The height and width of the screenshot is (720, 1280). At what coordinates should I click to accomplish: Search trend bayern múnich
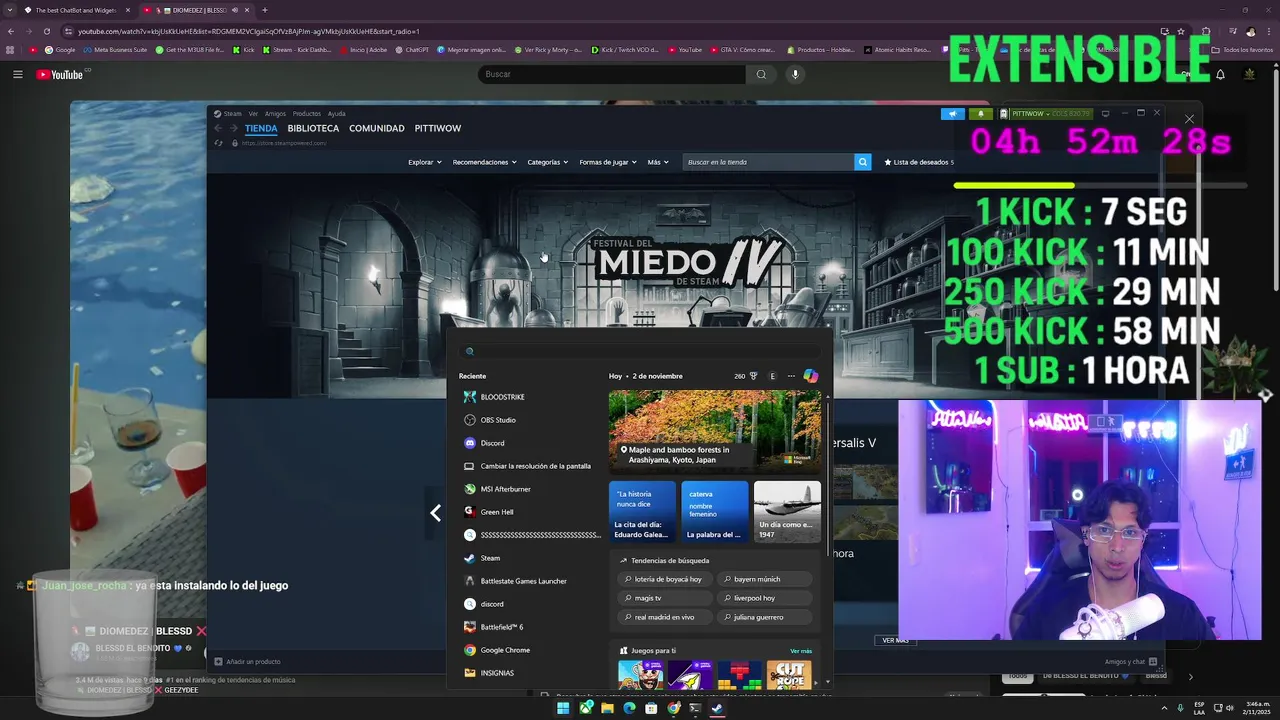[x=765, y=579]
